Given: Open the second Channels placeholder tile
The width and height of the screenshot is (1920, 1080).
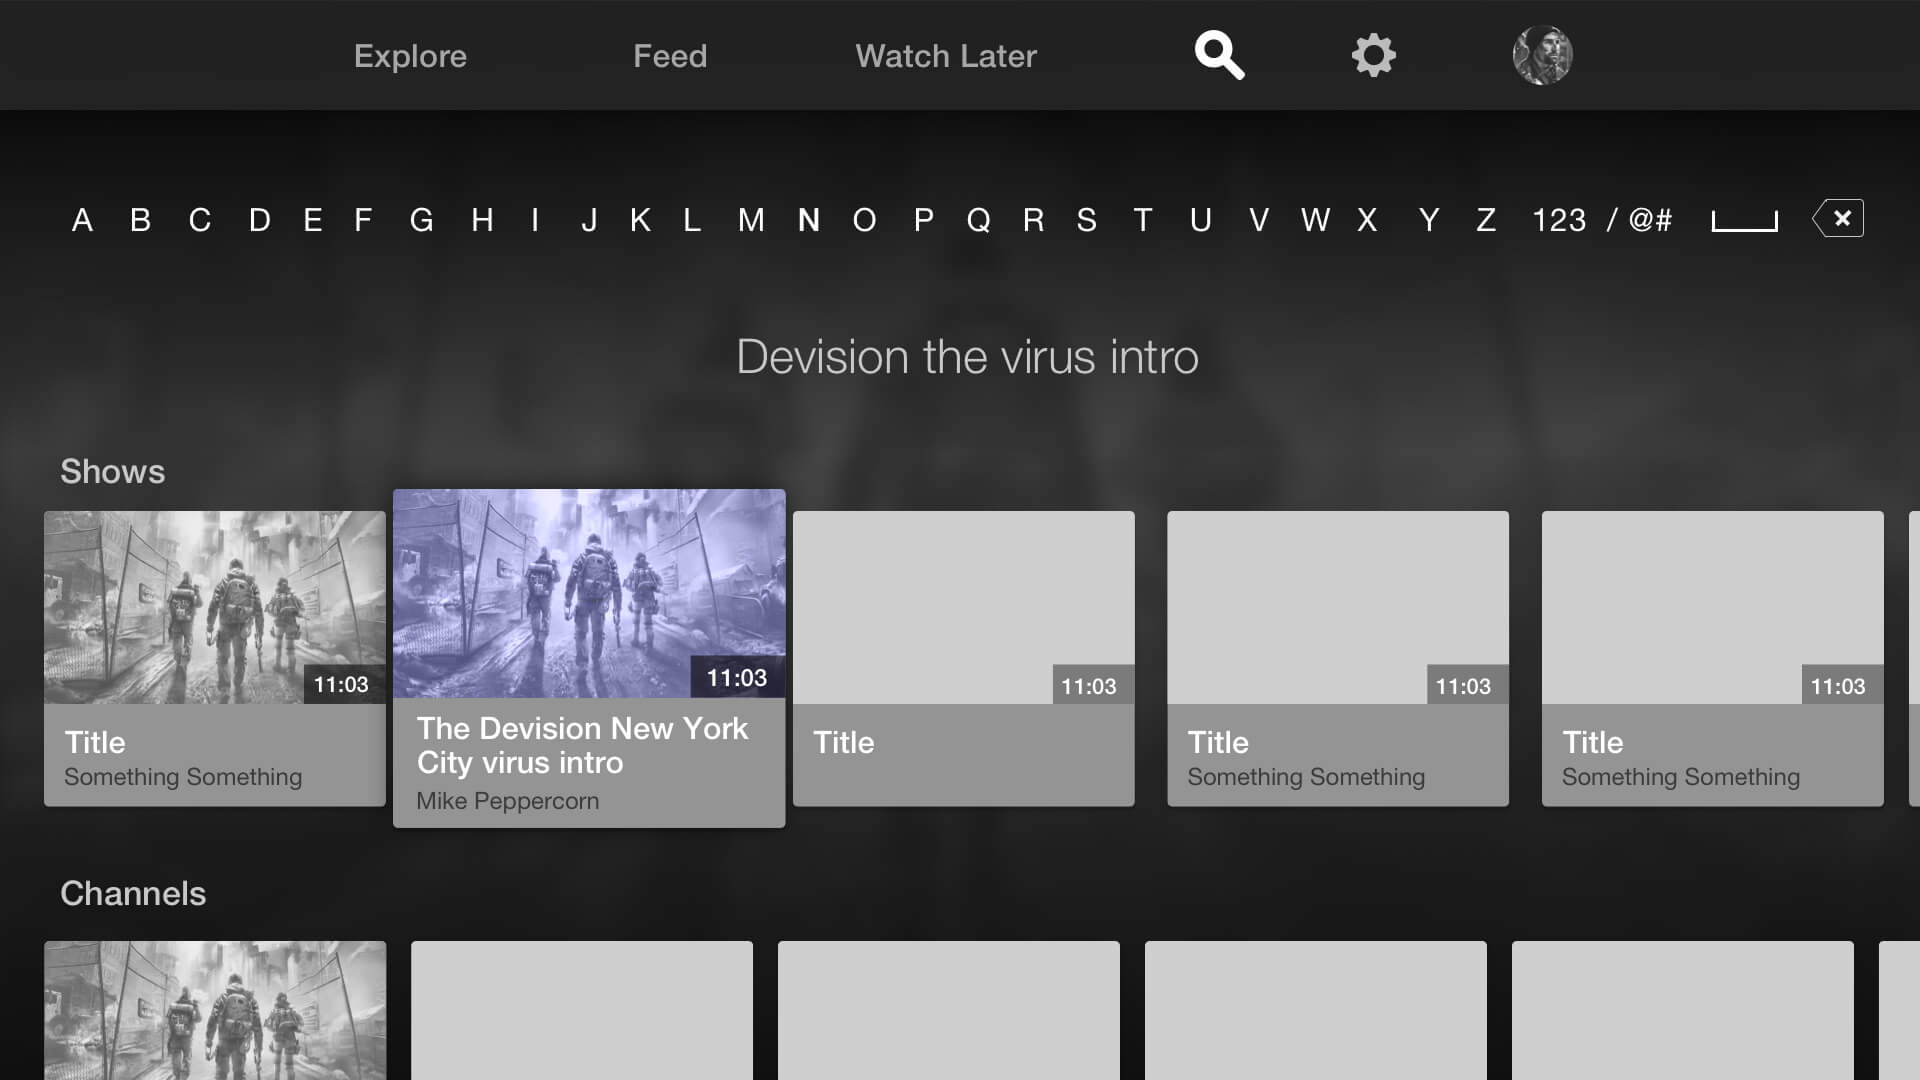Looking at the screenshot, I should click(x=582, y=1010).
